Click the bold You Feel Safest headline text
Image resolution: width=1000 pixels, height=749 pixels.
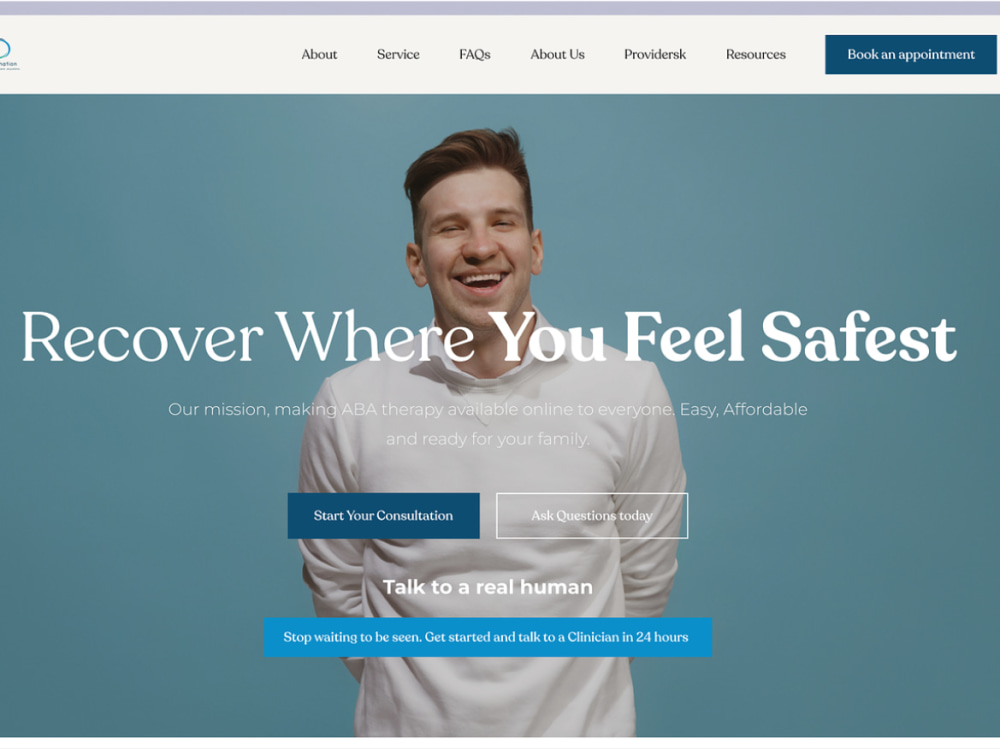click(x=722, y=337)
